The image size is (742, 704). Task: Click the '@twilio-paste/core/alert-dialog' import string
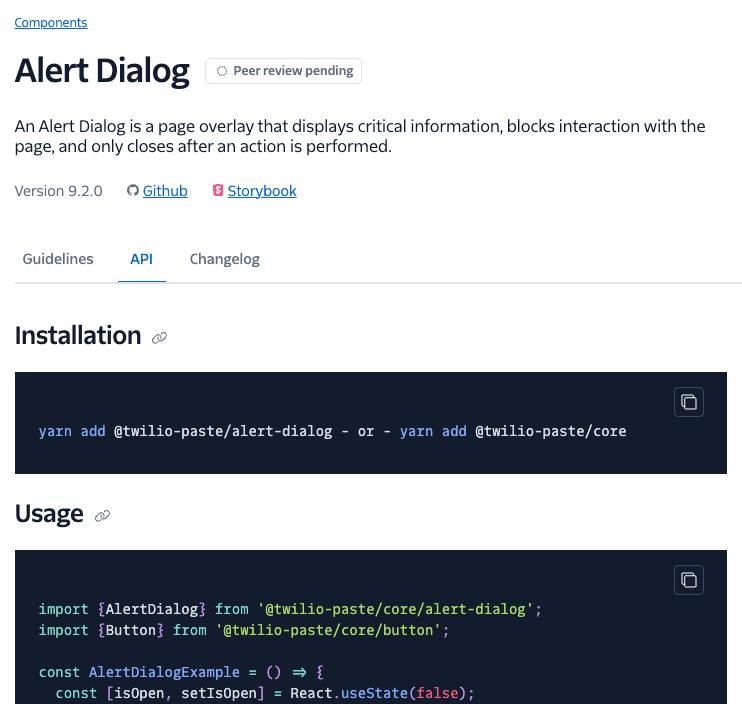[x=396, y=609]
